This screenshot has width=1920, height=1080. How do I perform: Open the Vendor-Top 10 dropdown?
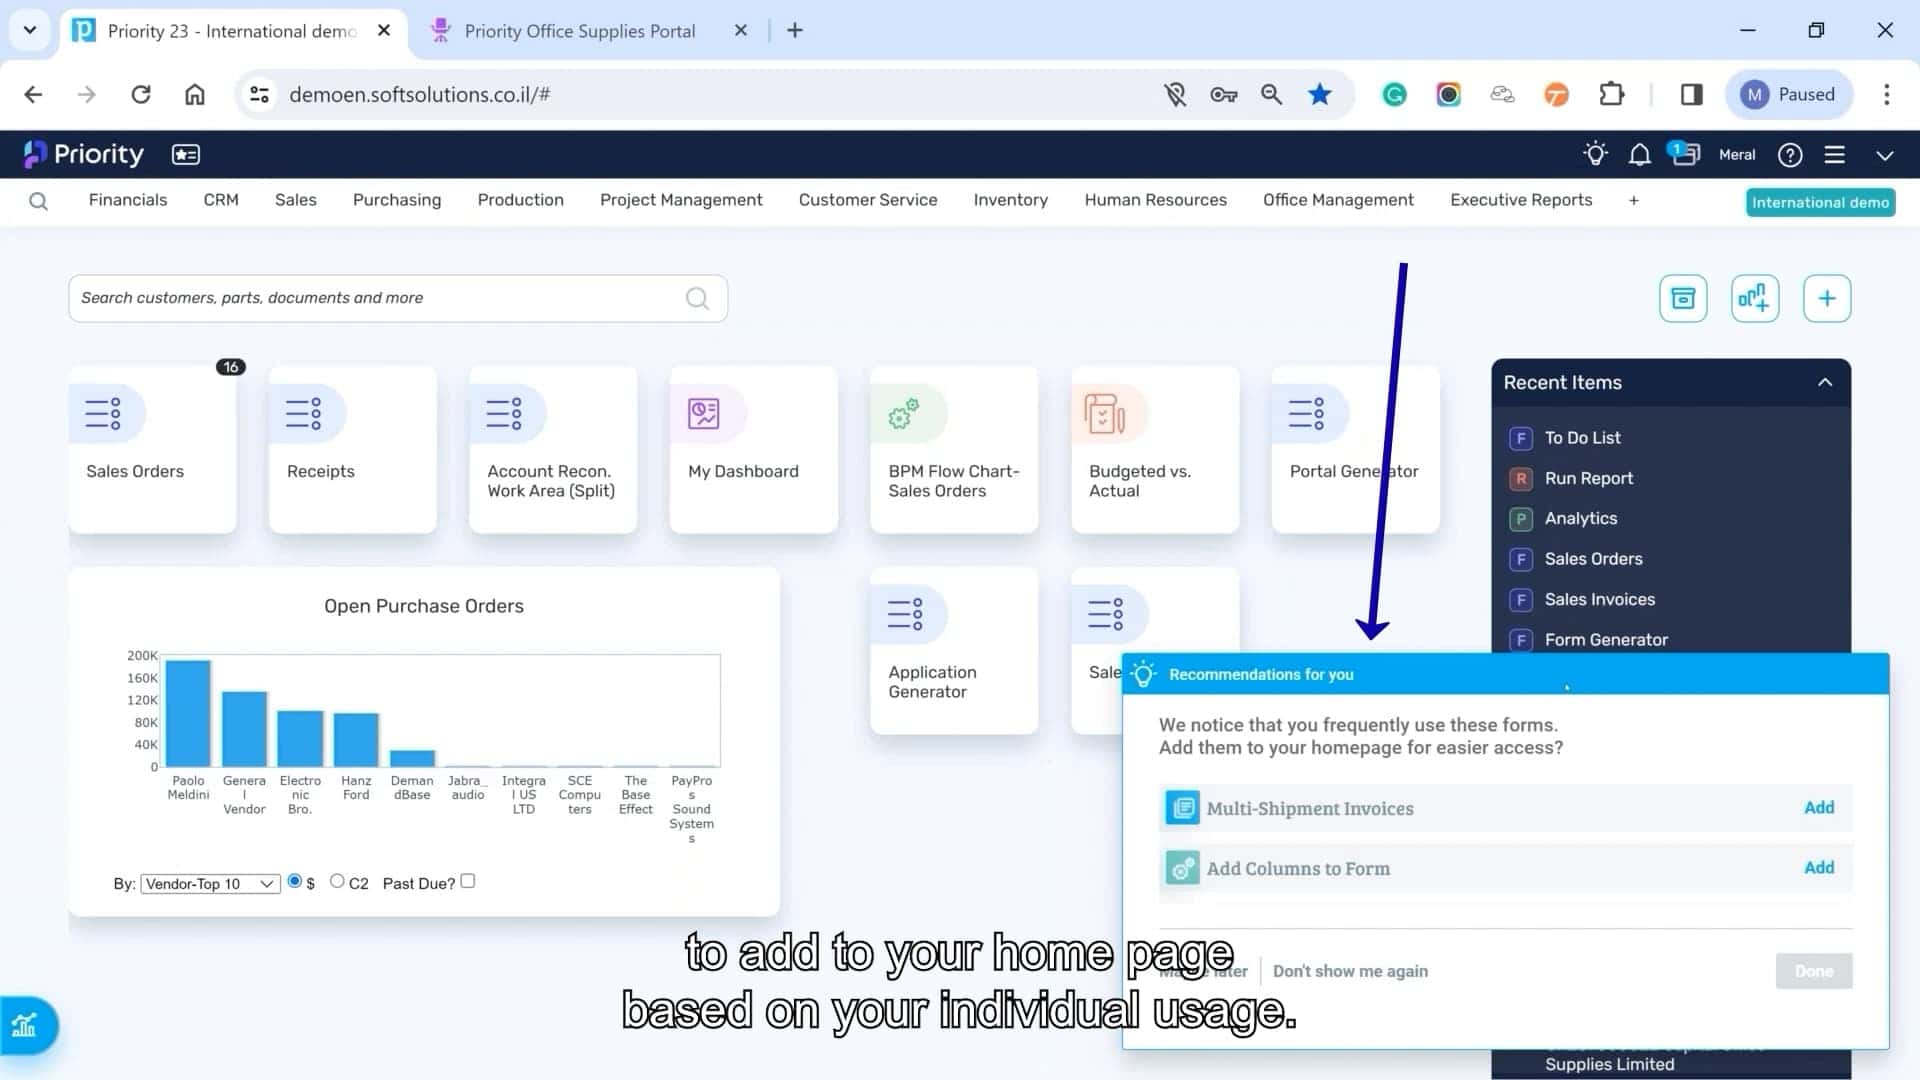click(x=210, y=884)
